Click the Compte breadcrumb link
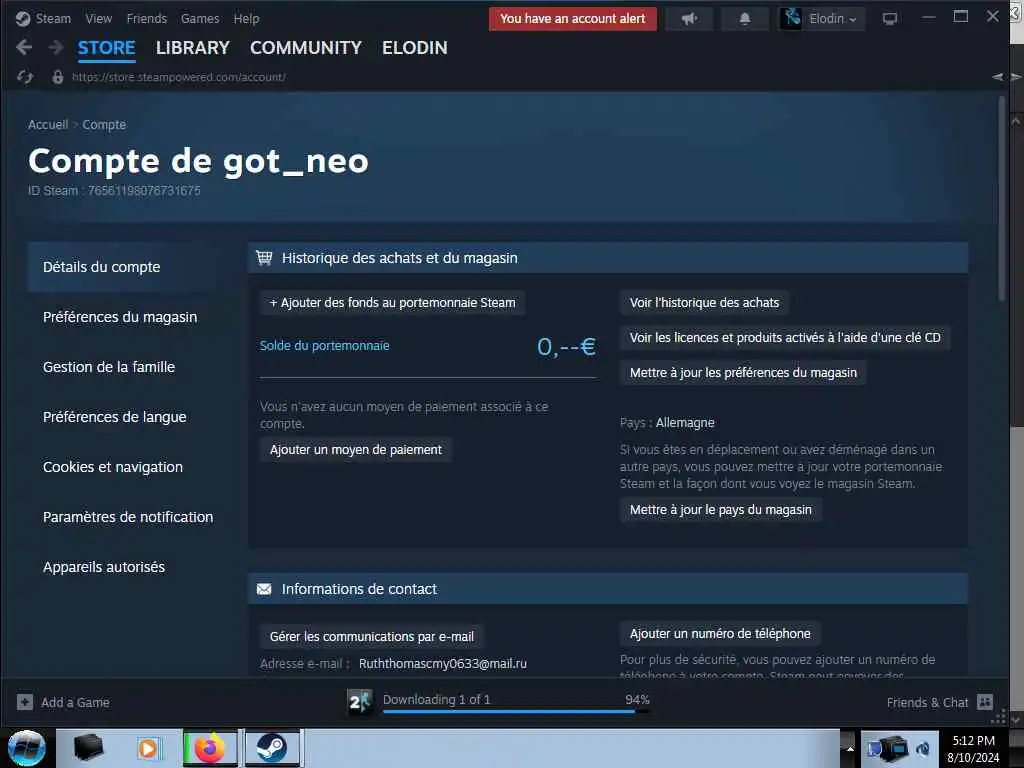The width and height of the screenshot is (1024, 768). tap(104, 125)
